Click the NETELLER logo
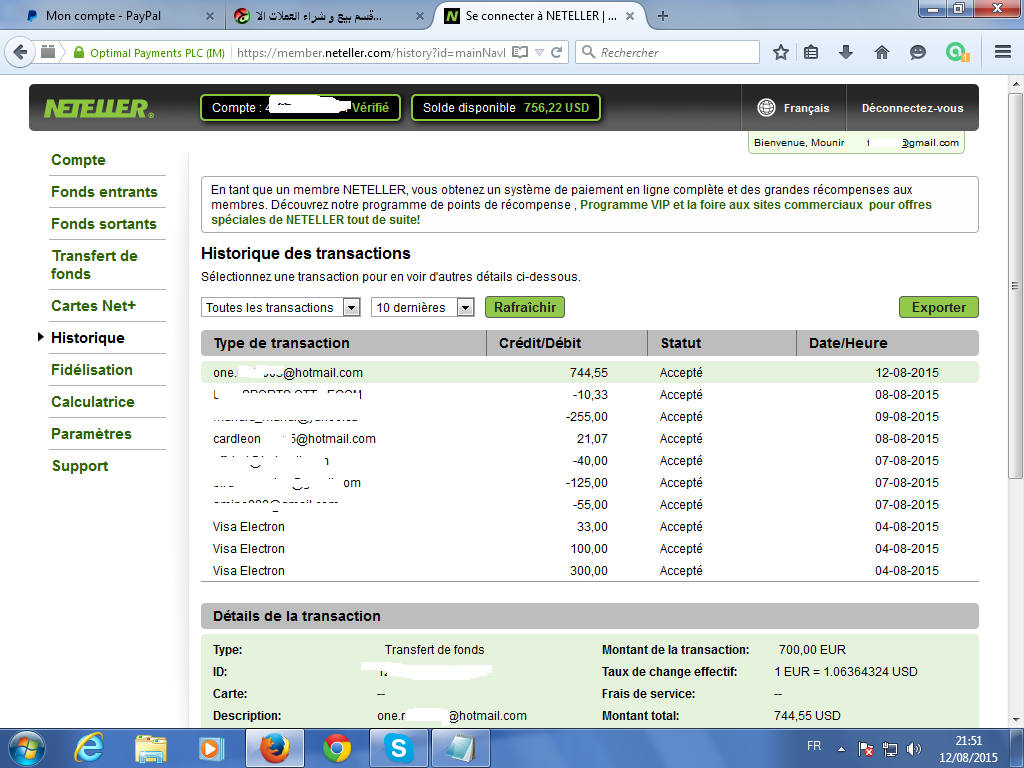Image resolution: width=1024 pixels, height=768 pixels. pyautogui.click(x=99, y=108)
